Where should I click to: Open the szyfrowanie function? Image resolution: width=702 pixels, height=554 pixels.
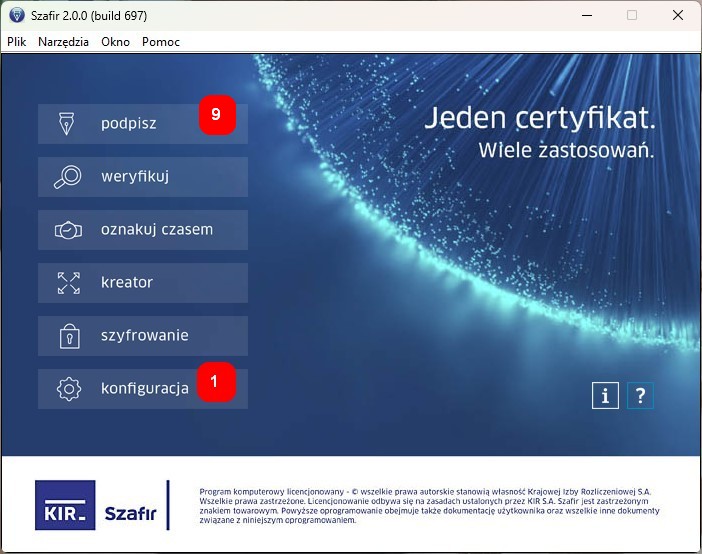(x=143, y=336)
